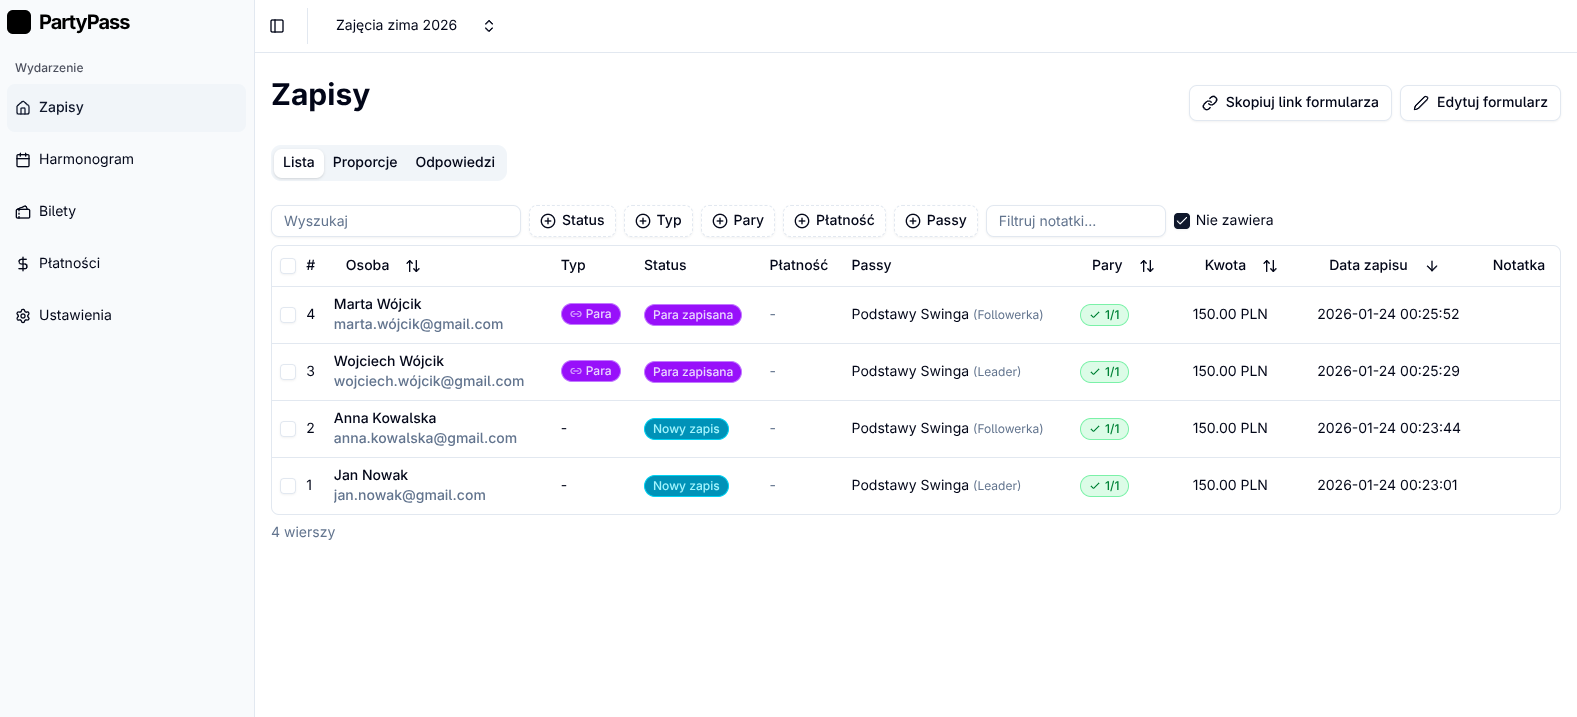Click the Kwota column header
The height and width of the screenshot is (717, 1577).
[x=1241, y=266]
